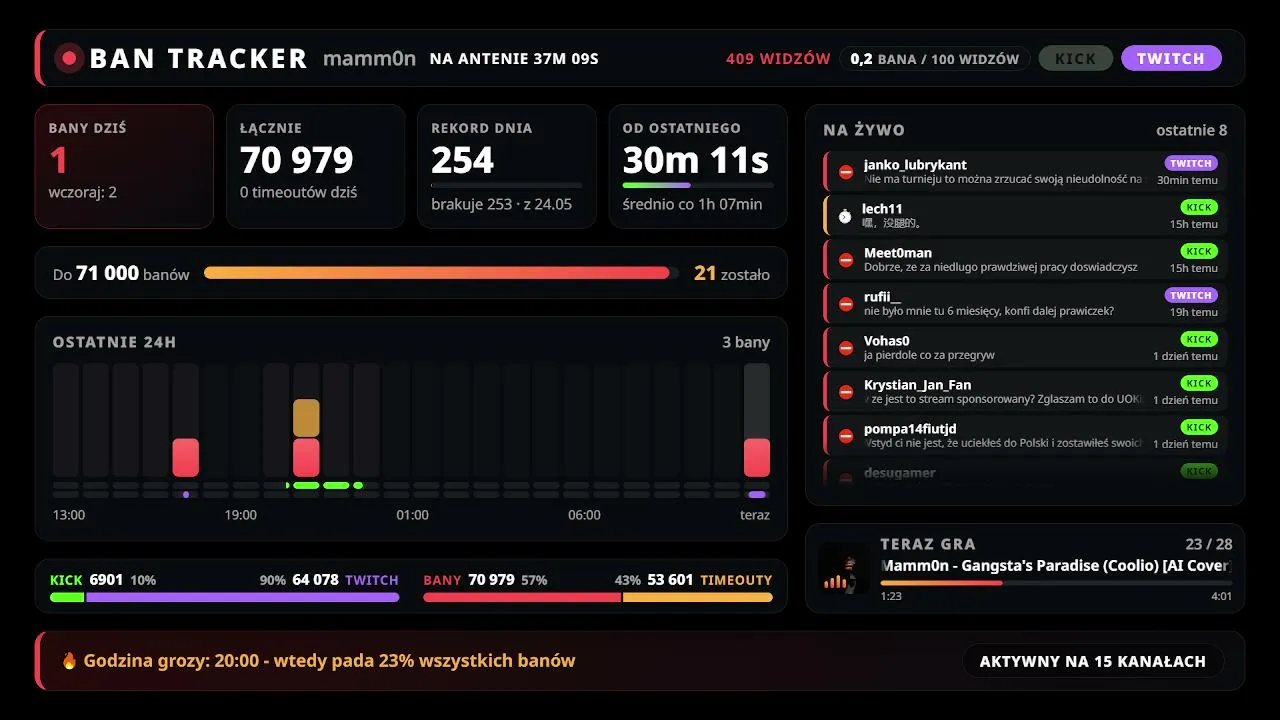Click the 64 078 TWITCH total
Screen dimensions: 1280x720
pos(345,580)
